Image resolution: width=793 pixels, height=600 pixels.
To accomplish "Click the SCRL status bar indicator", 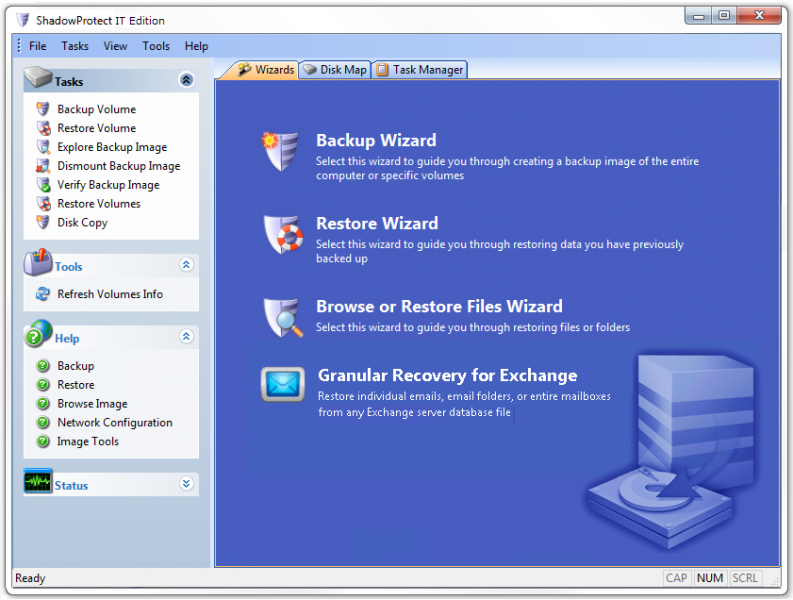I will [745, 578].
